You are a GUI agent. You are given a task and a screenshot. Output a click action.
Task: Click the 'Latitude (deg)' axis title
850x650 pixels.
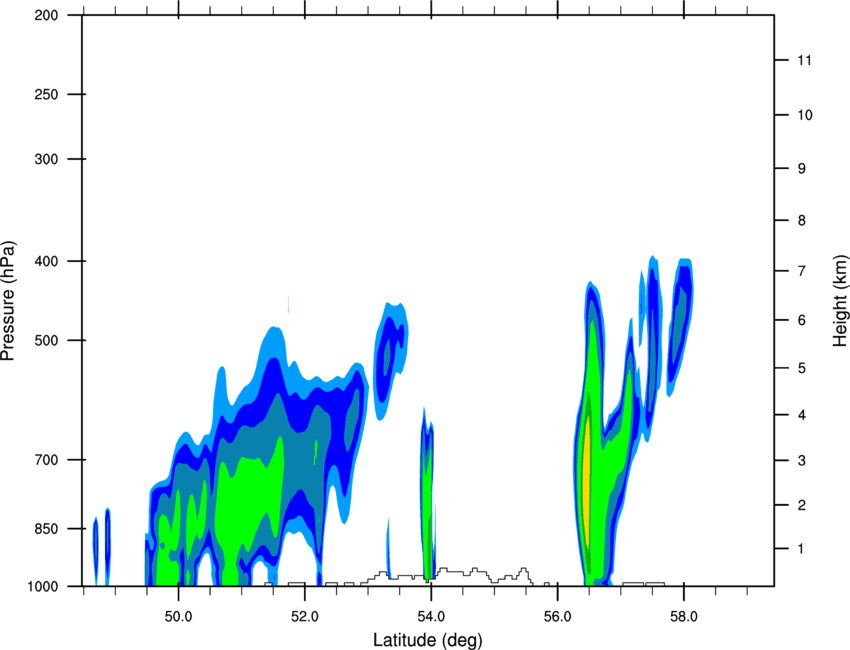click(x=428, y=640)
